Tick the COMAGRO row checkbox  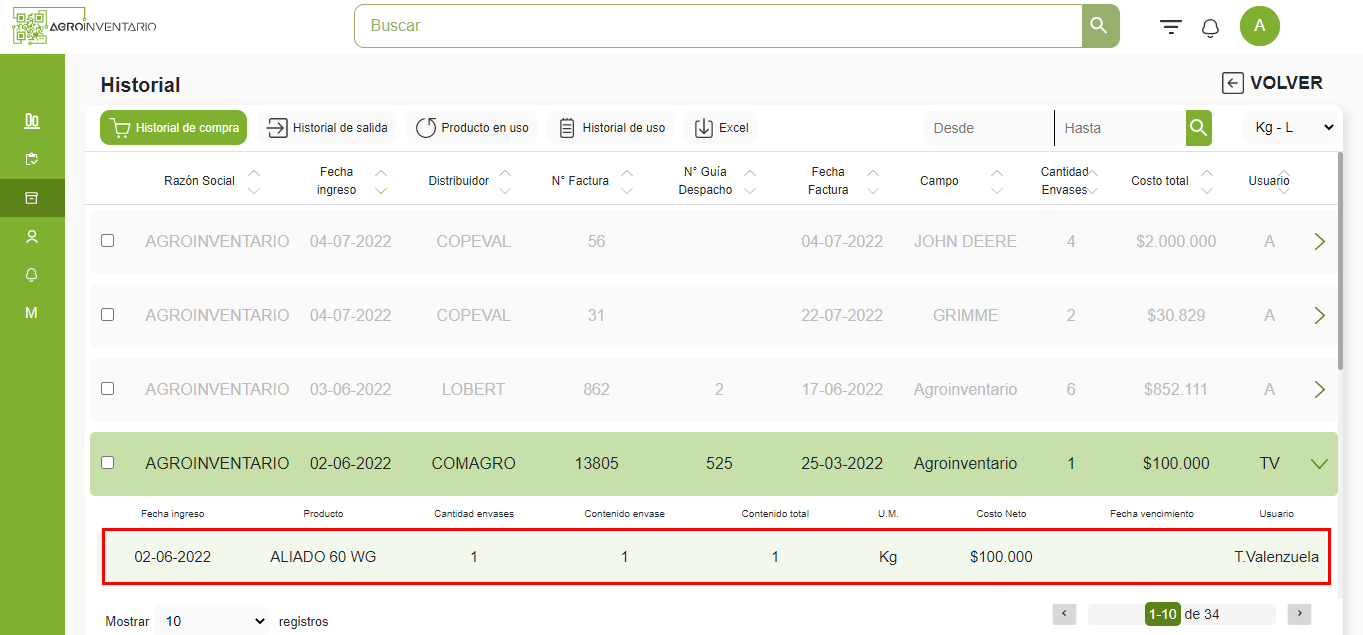coord(108,463)
